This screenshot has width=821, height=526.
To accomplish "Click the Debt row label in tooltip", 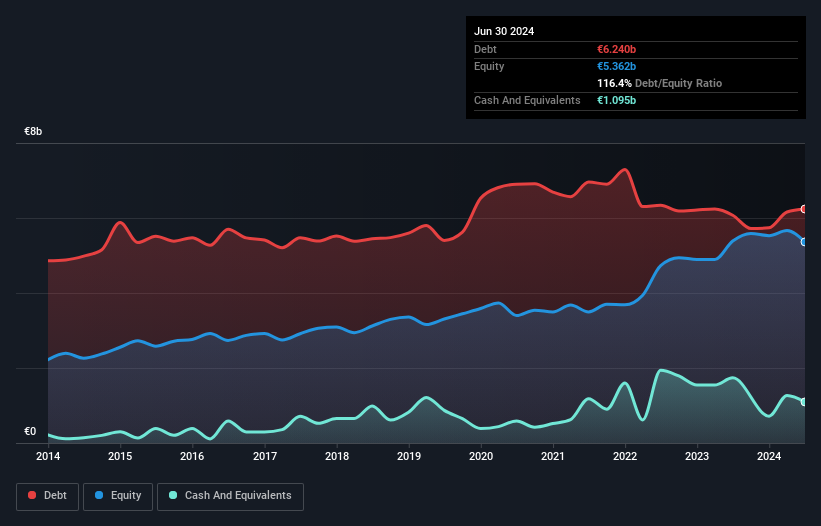I will [485, 49].
